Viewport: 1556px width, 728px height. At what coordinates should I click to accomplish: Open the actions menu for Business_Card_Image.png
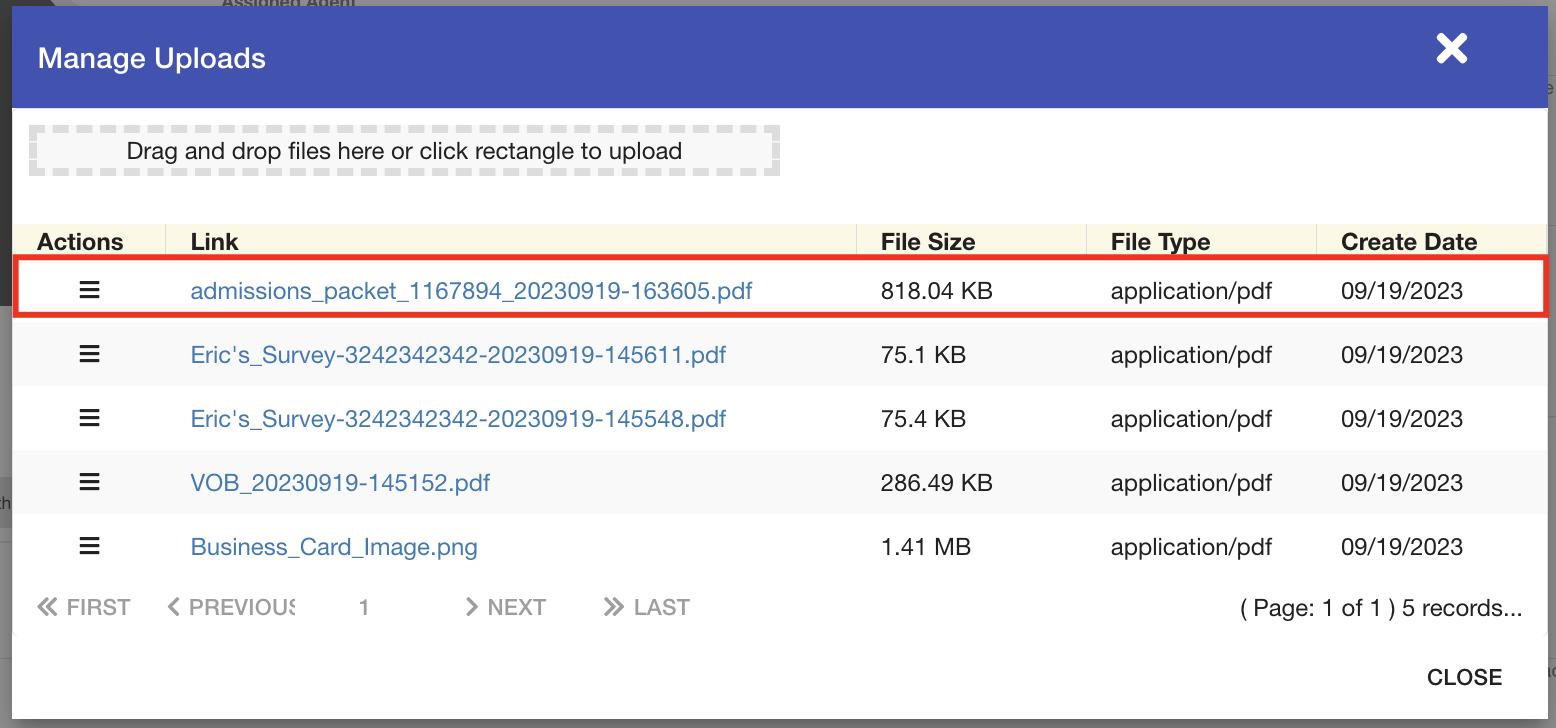pos(89,546)
